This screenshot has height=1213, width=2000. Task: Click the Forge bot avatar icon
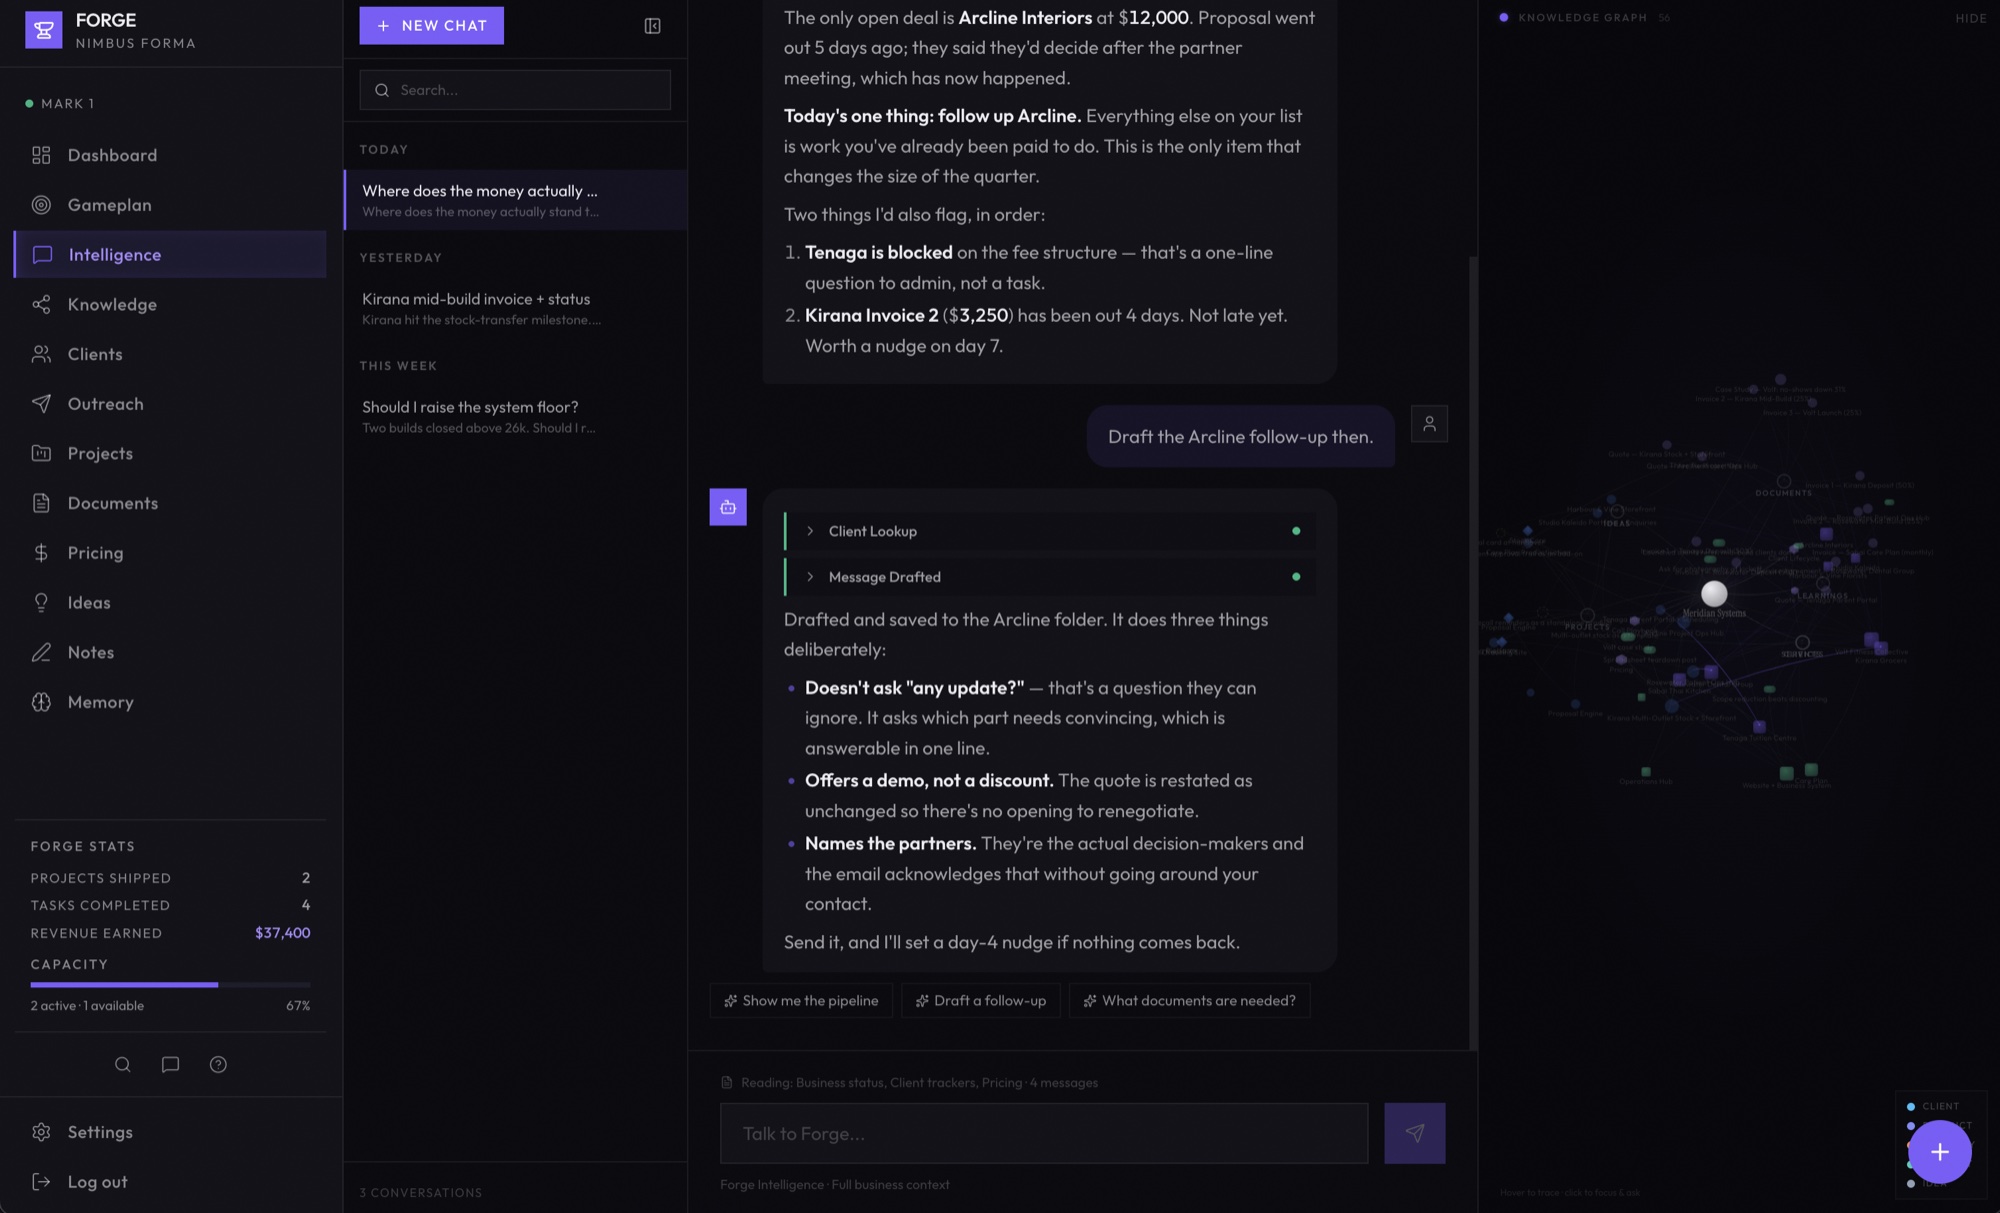[728, 507]
